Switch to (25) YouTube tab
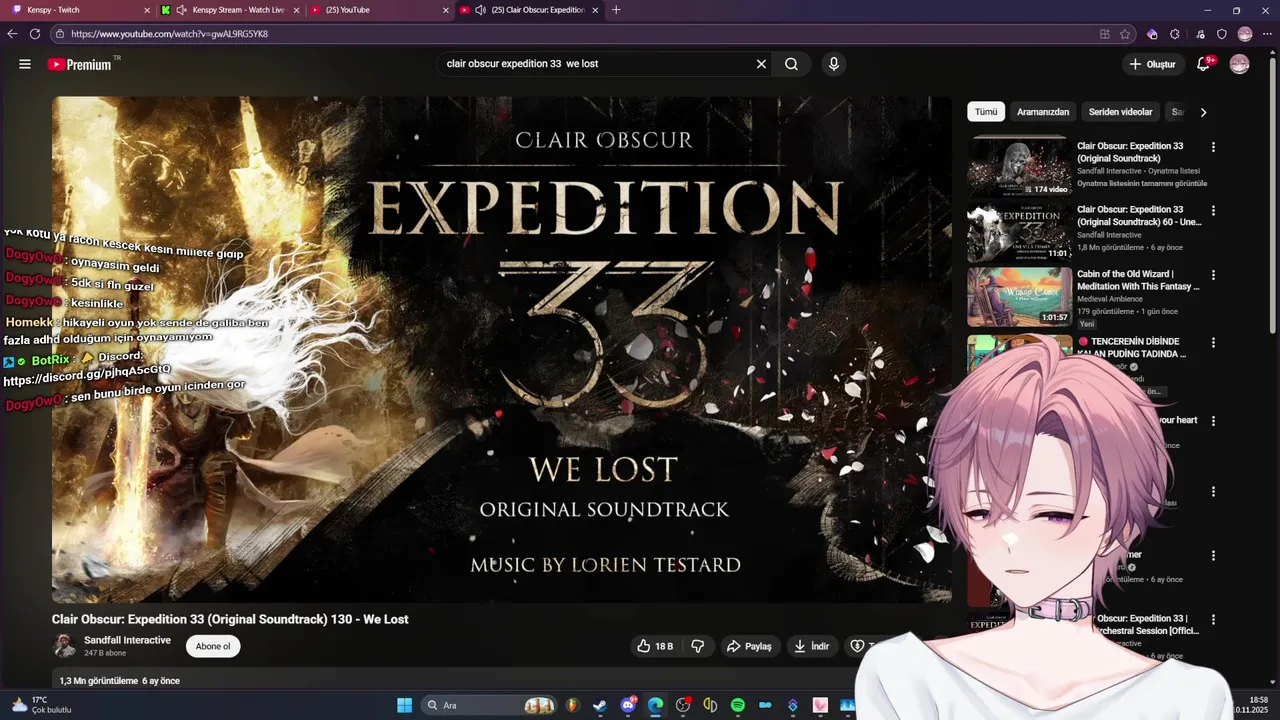 click(x=380, y=10)
